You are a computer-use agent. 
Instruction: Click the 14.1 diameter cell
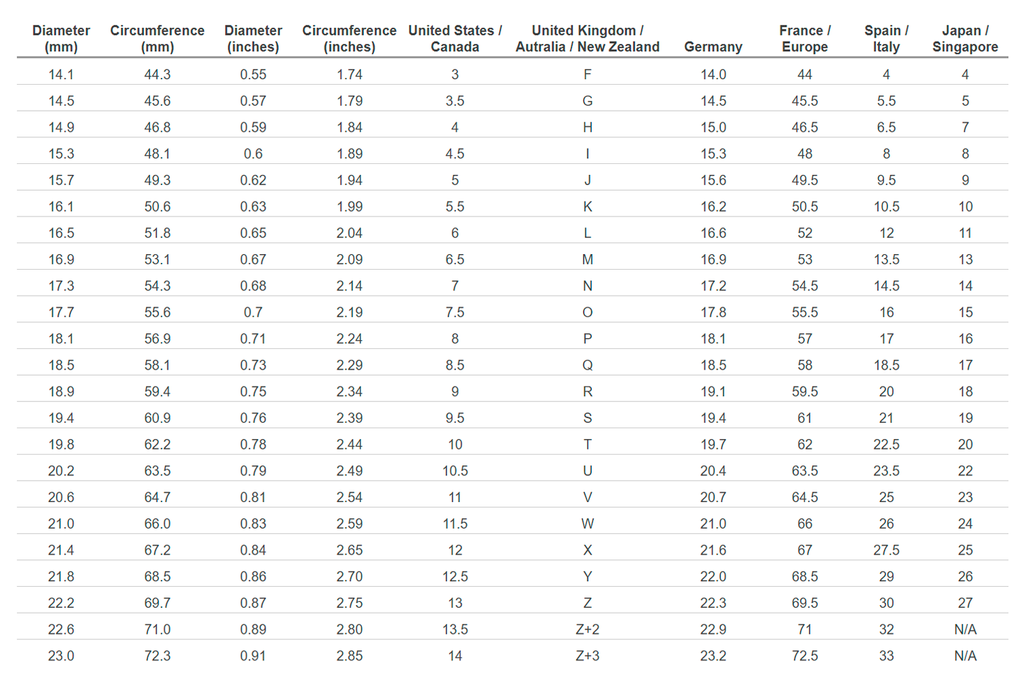point(61,74)
